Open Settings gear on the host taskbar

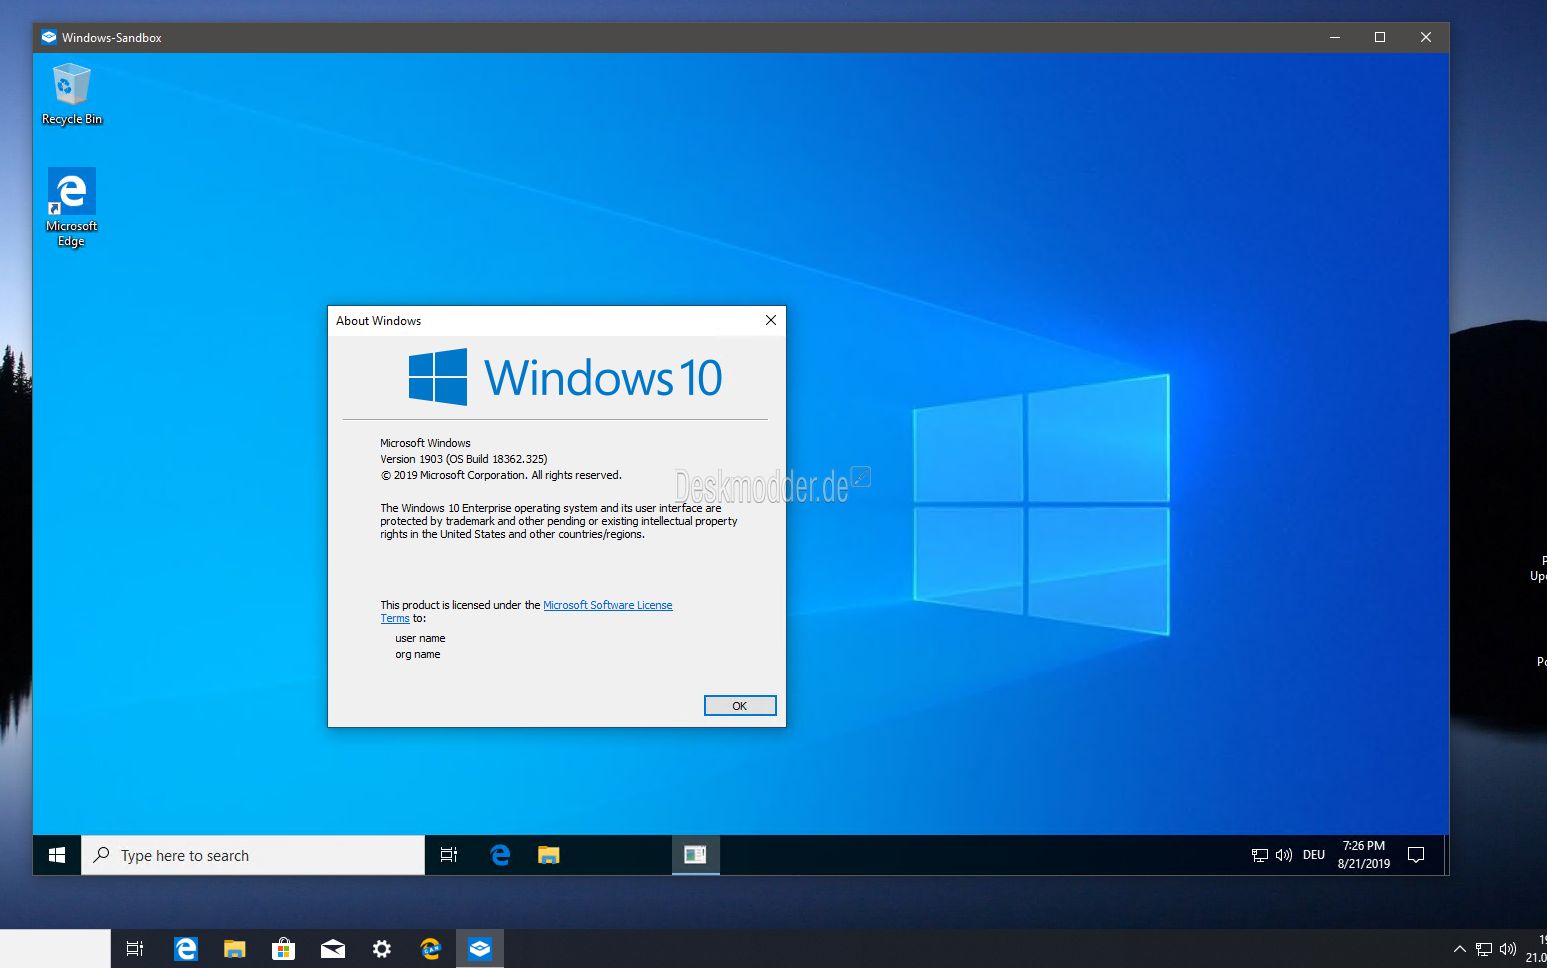pos(381,949)
